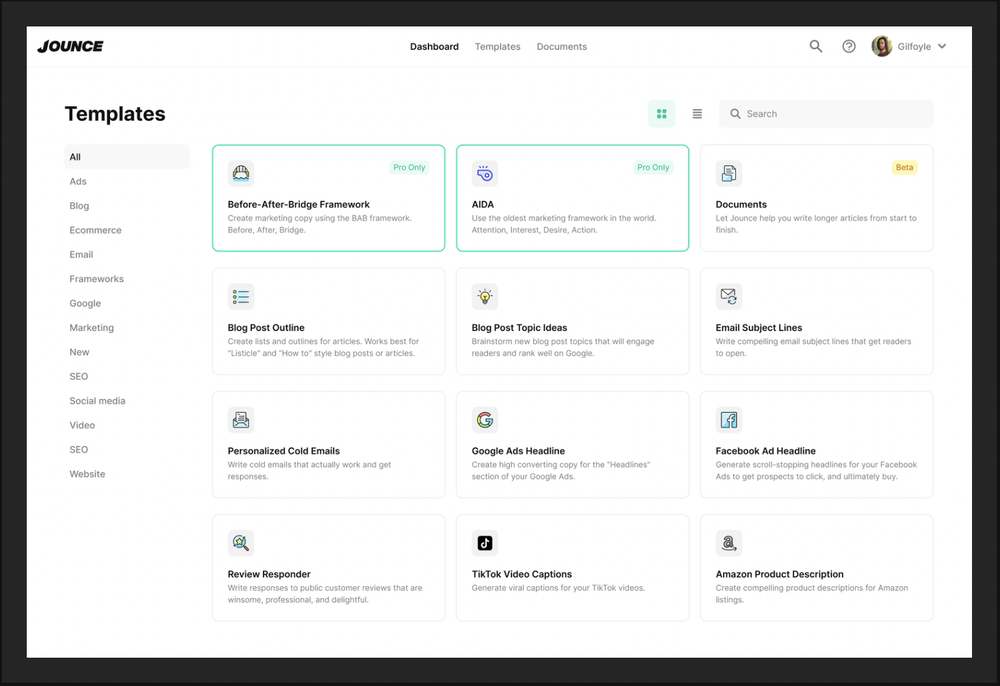Click the Personalized Cold Emails letter icon
This screenshot has width=1000, height=686.
coord(241,420)
